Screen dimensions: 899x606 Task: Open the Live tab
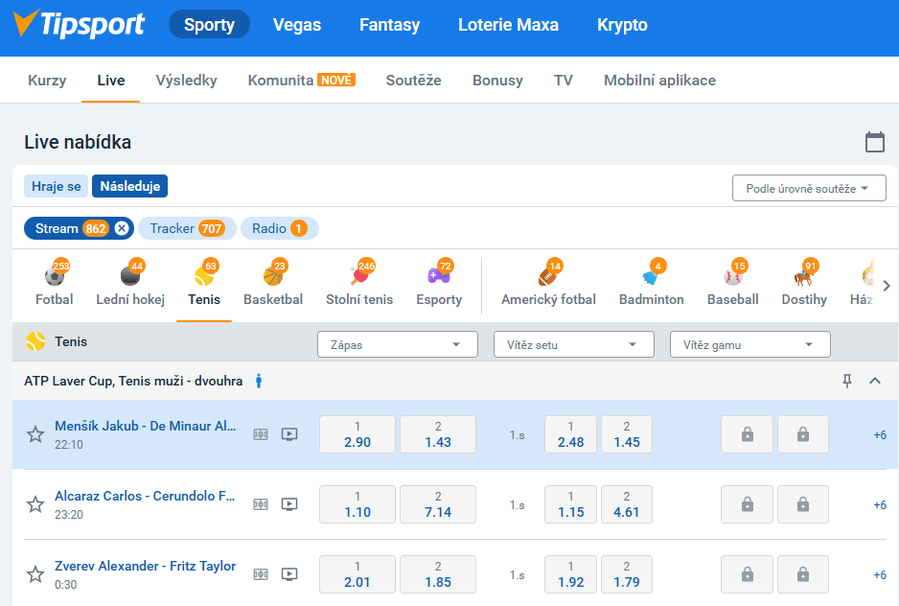(x=111, y=80)
